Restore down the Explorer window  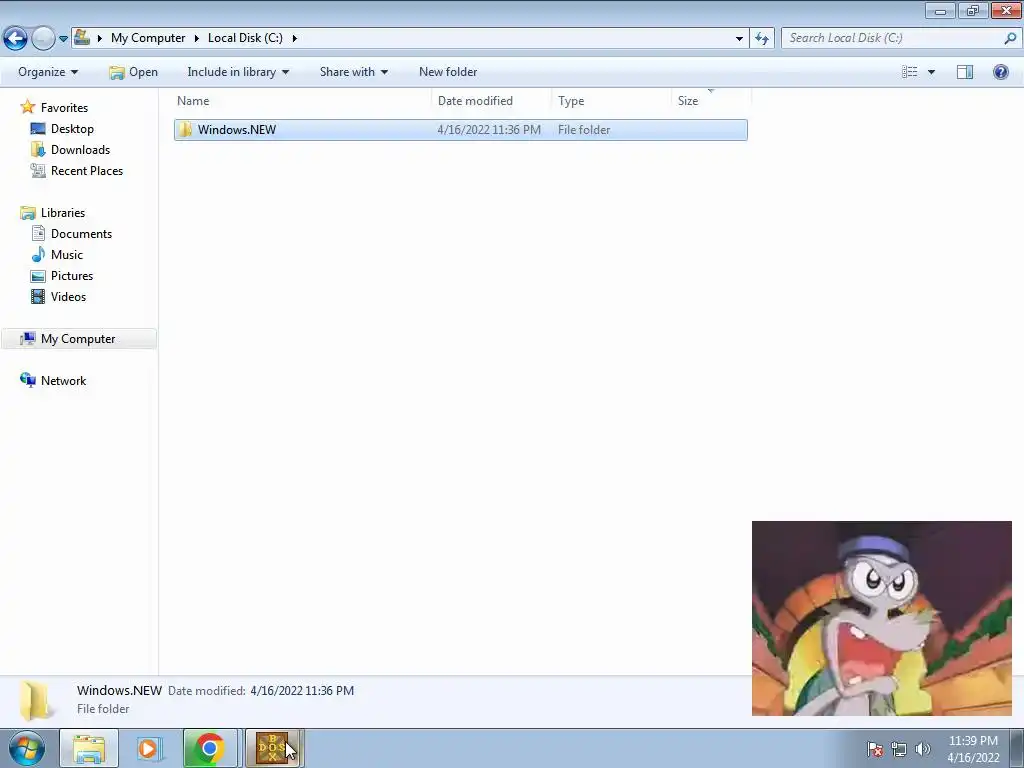coord(972,10)
